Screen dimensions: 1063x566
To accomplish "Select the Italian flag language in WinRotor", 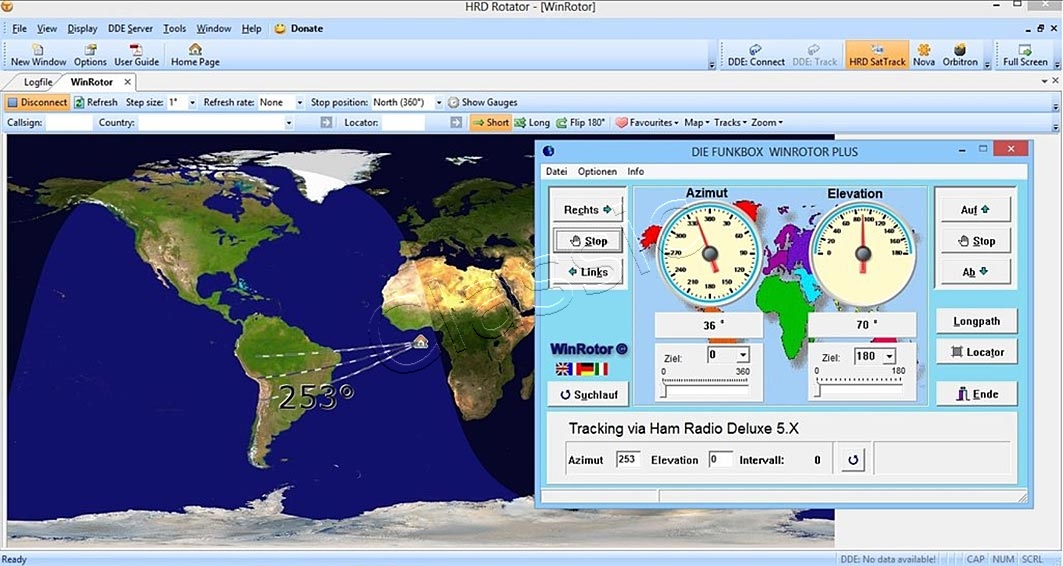I will tap(601, 369).
